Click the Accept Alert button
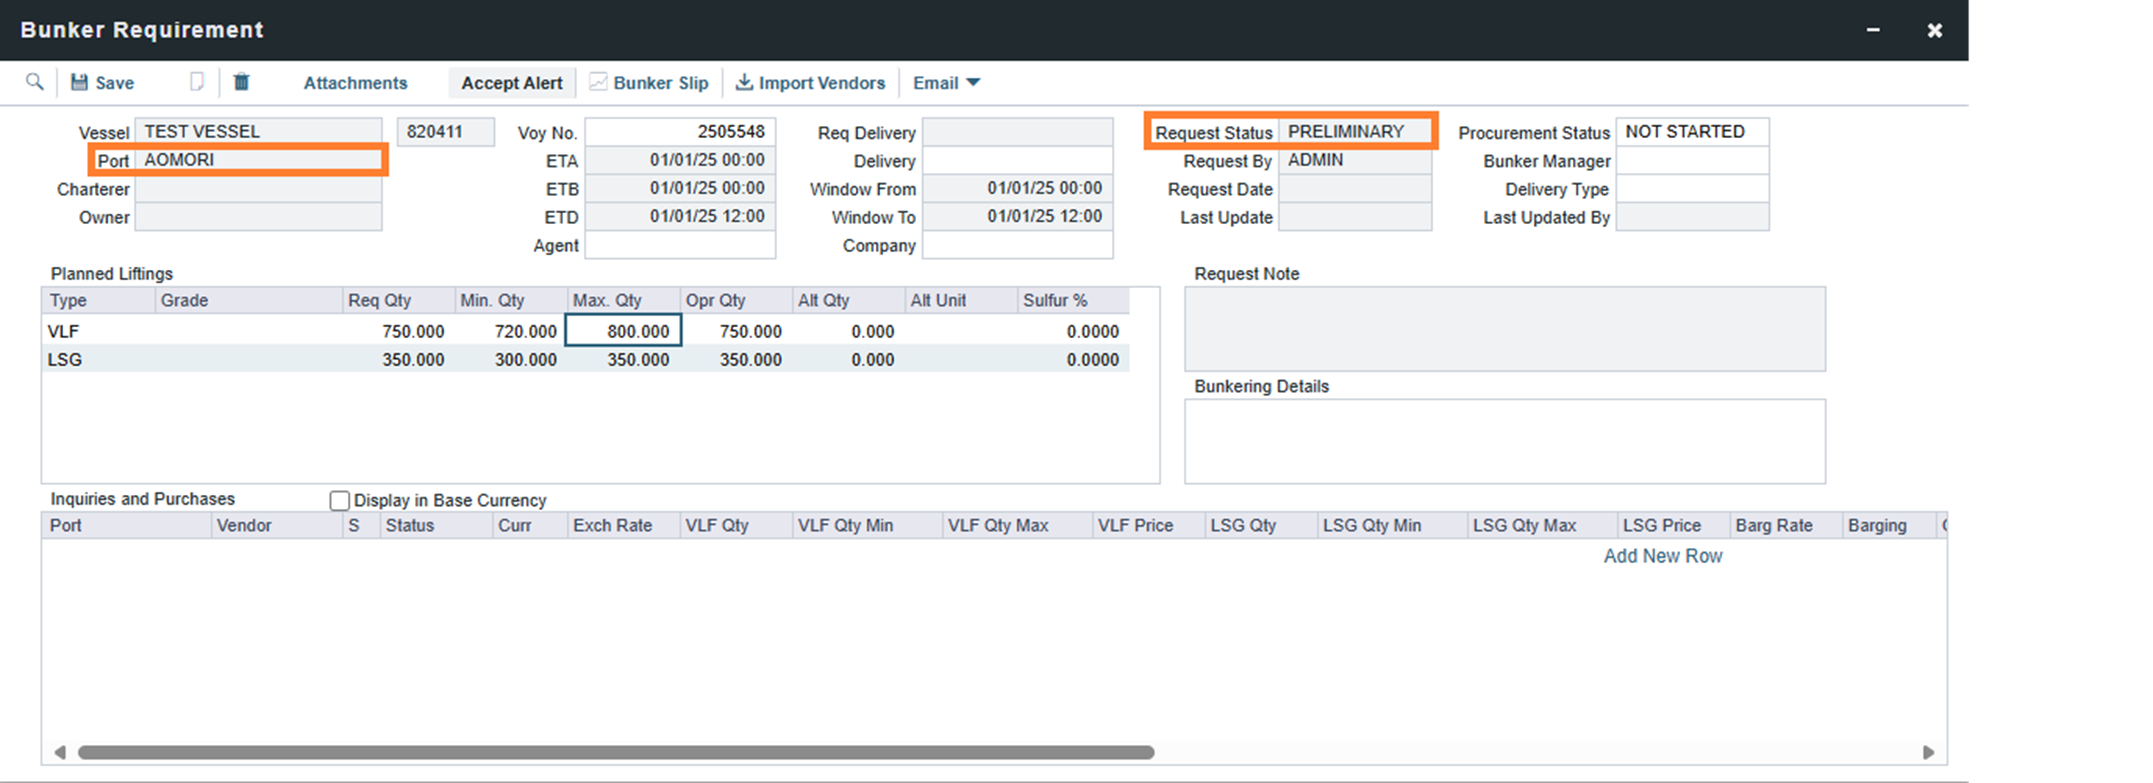Viewport: 2153px width, 783px height. point(511,83)
